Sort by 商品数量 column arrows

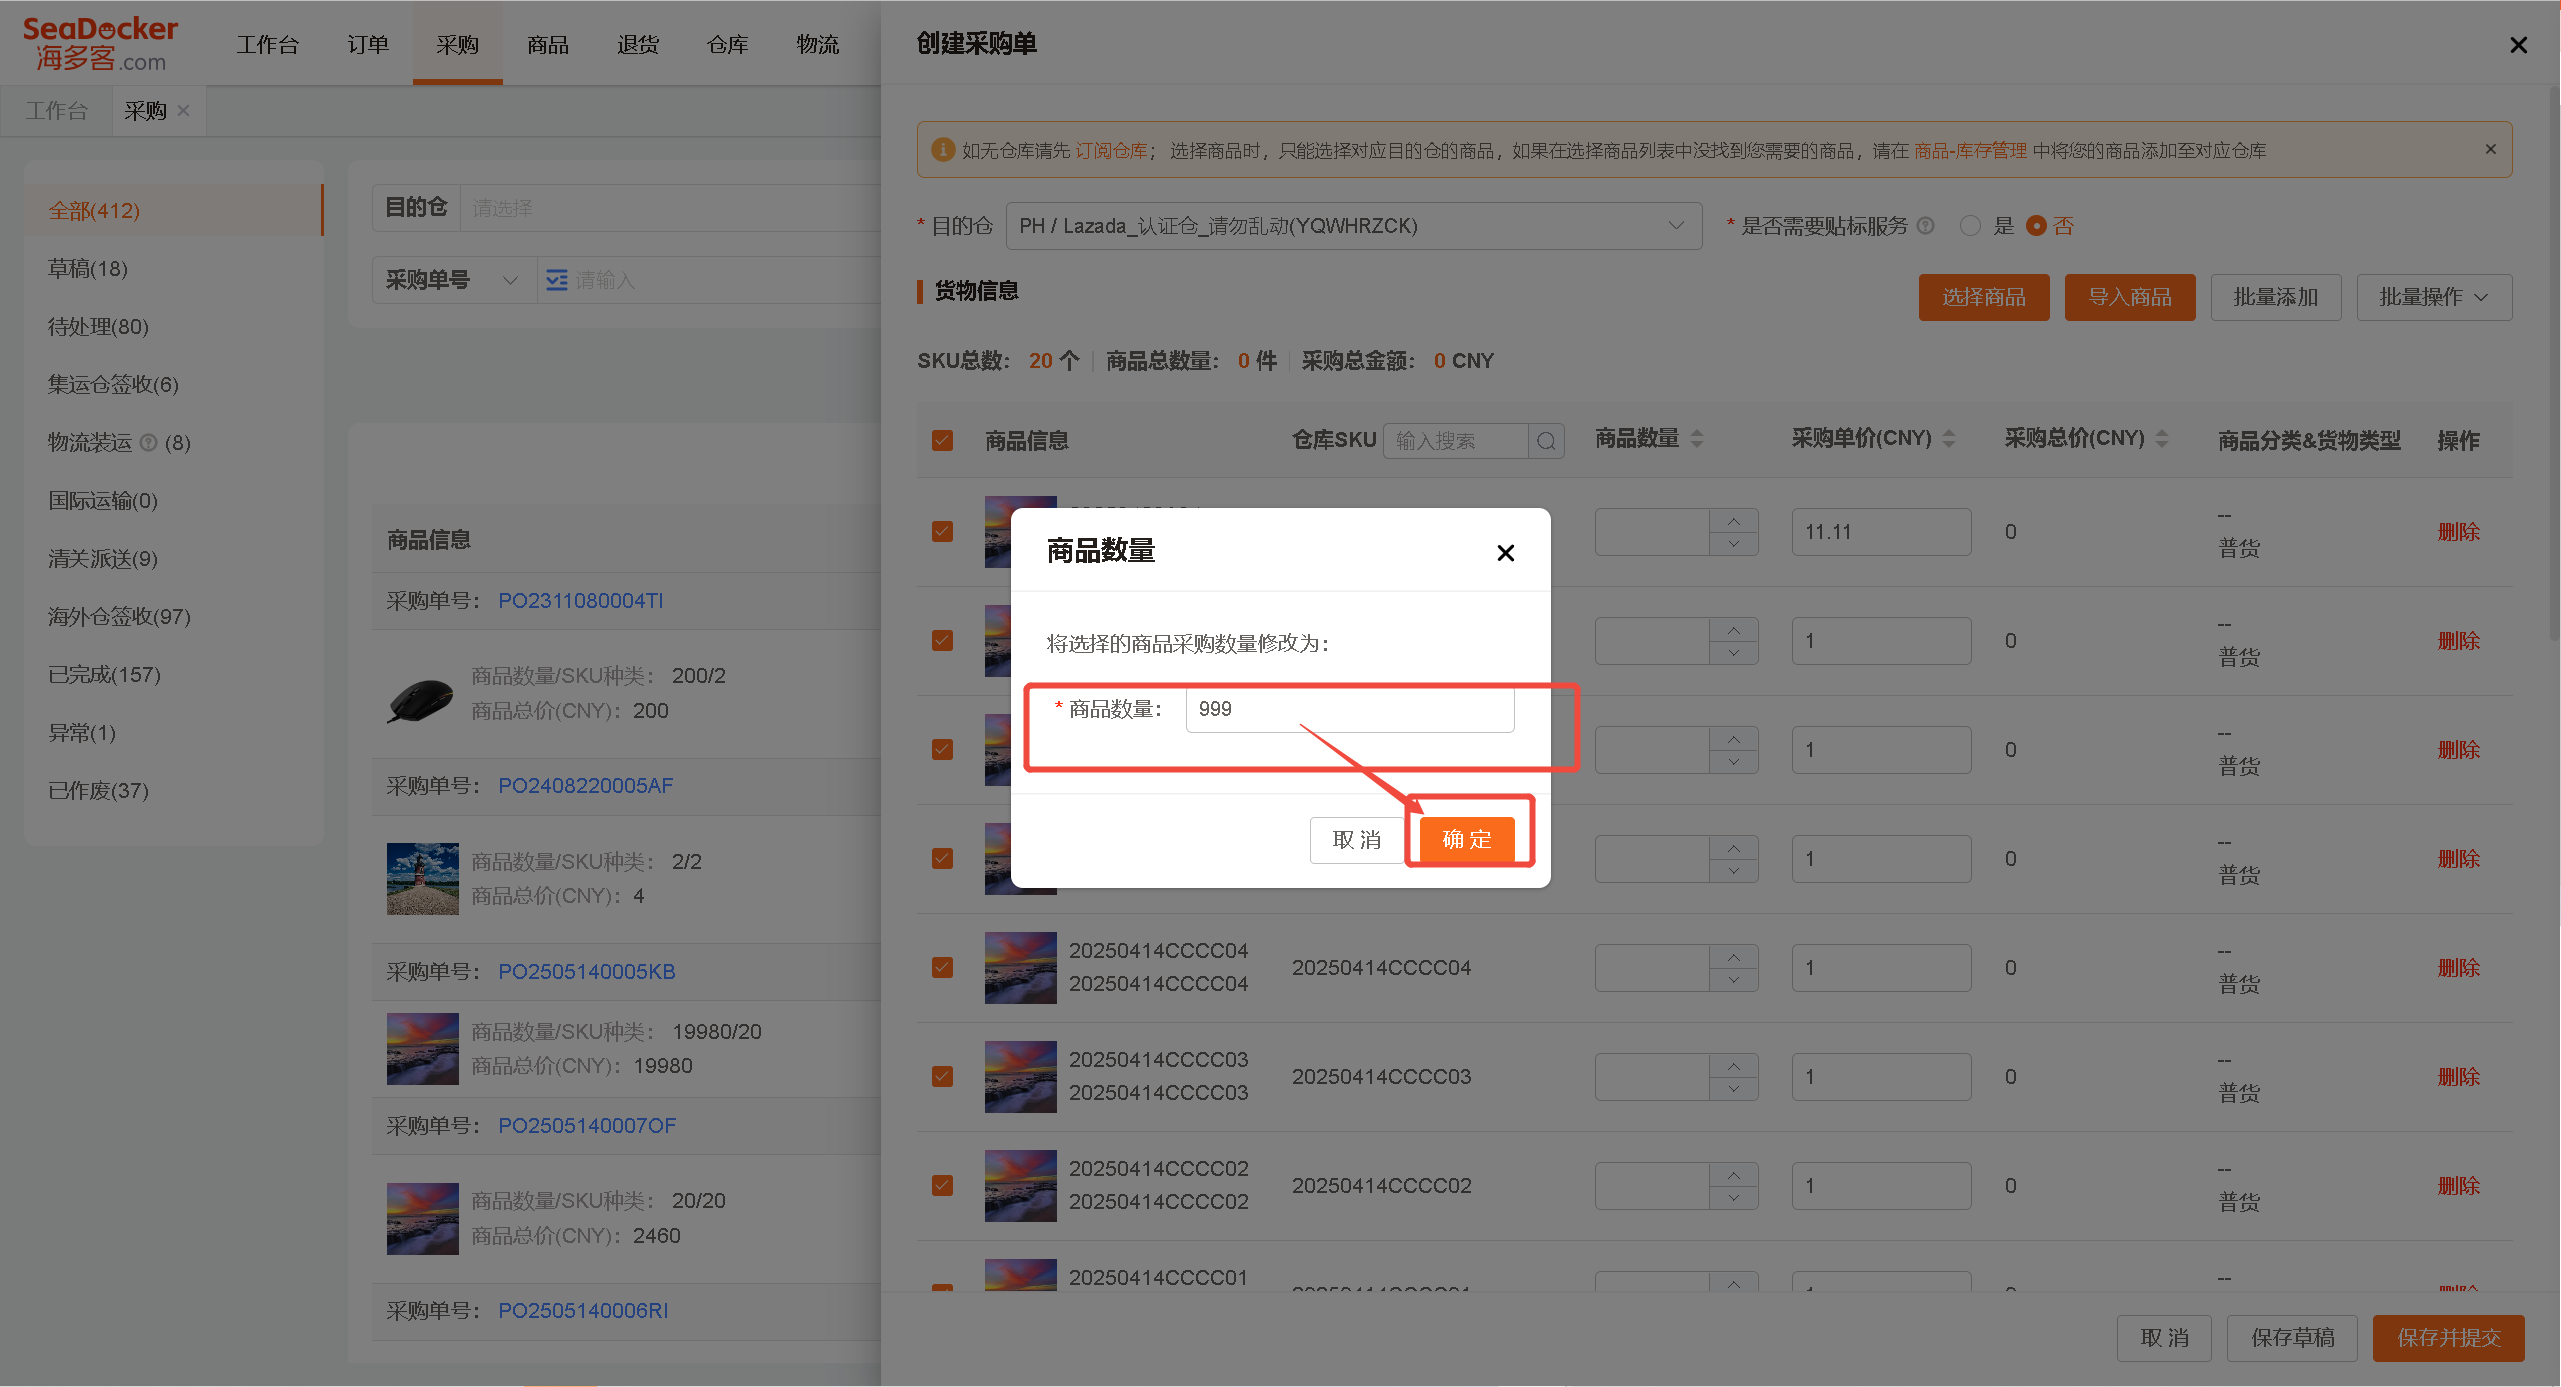coord(1697,439)
